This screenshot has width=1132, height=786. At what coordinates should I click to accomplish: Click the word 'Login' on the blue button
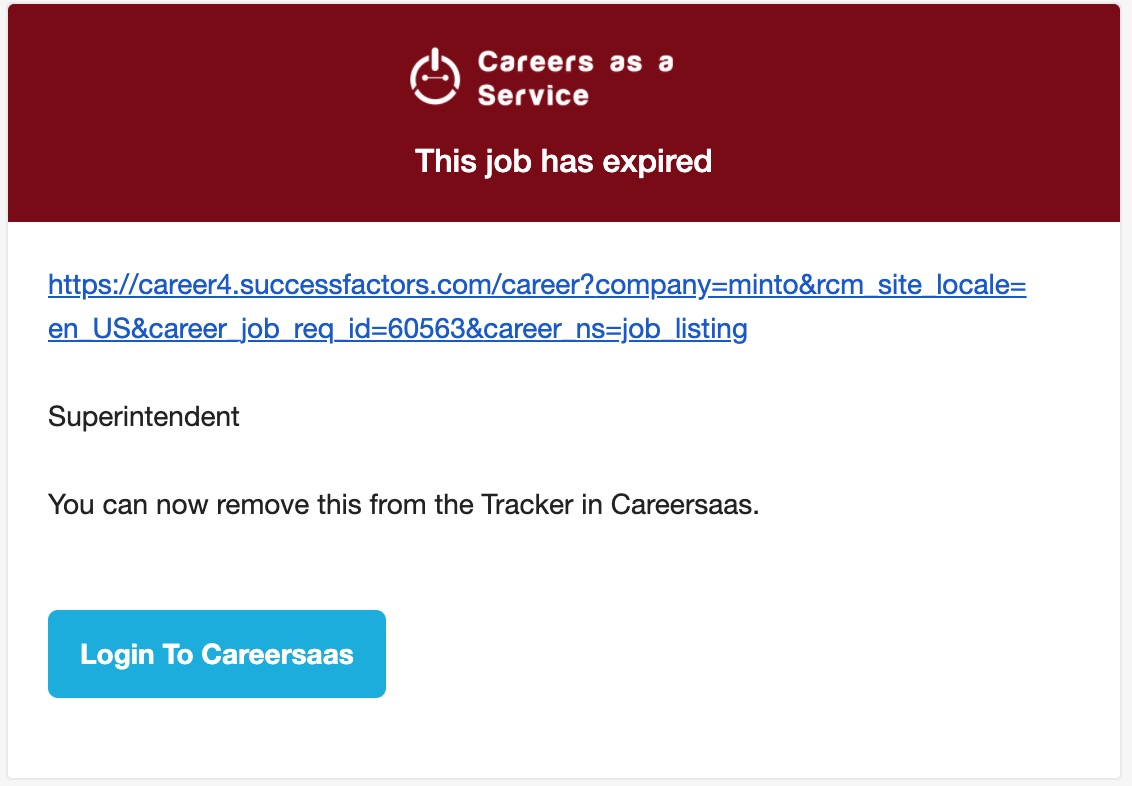point(117,655)
